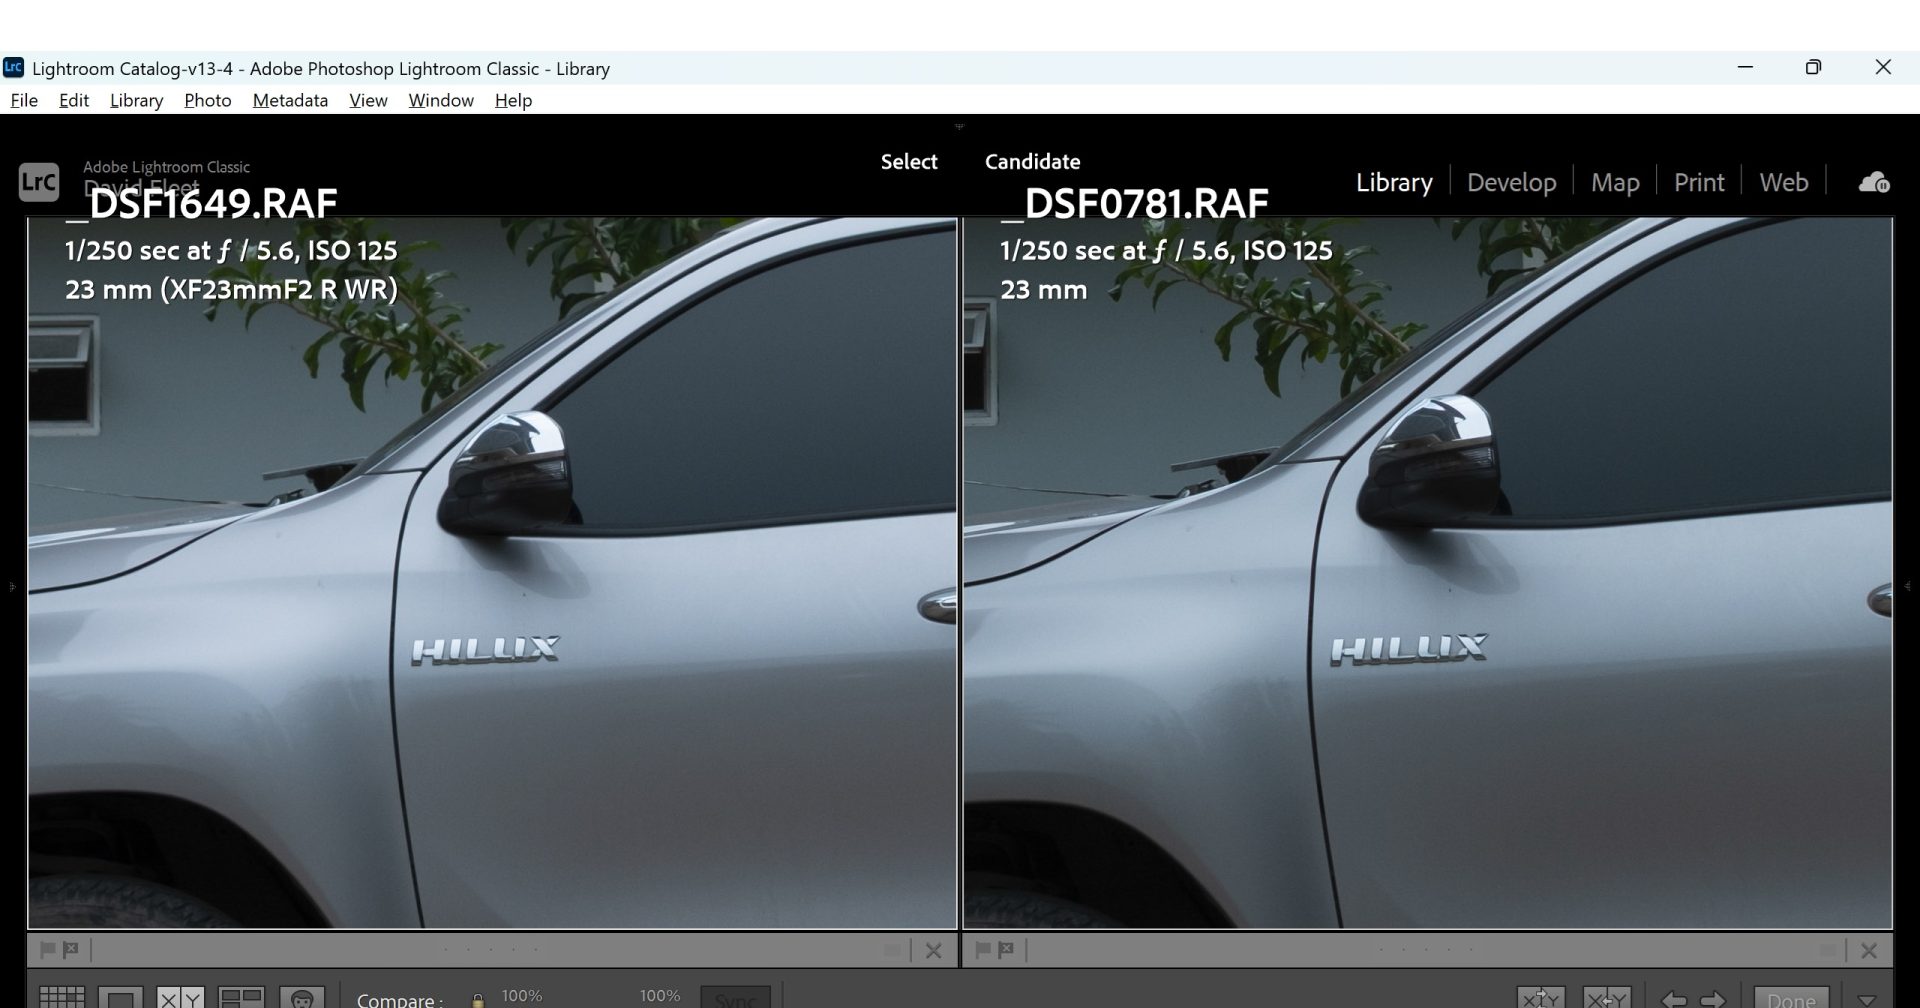Click the Done button
Viewport: 1920px width, 1008px height.
click(1791, 999)
